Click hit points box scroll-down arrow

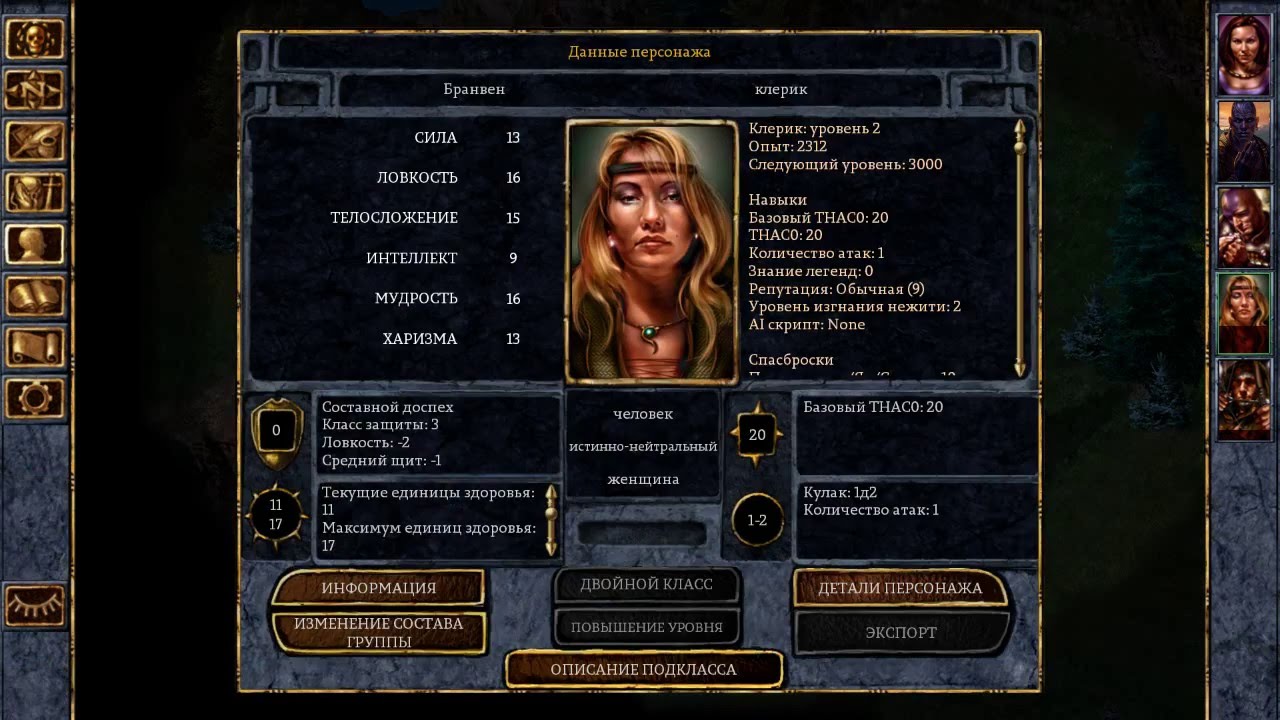tap(550, 547)
